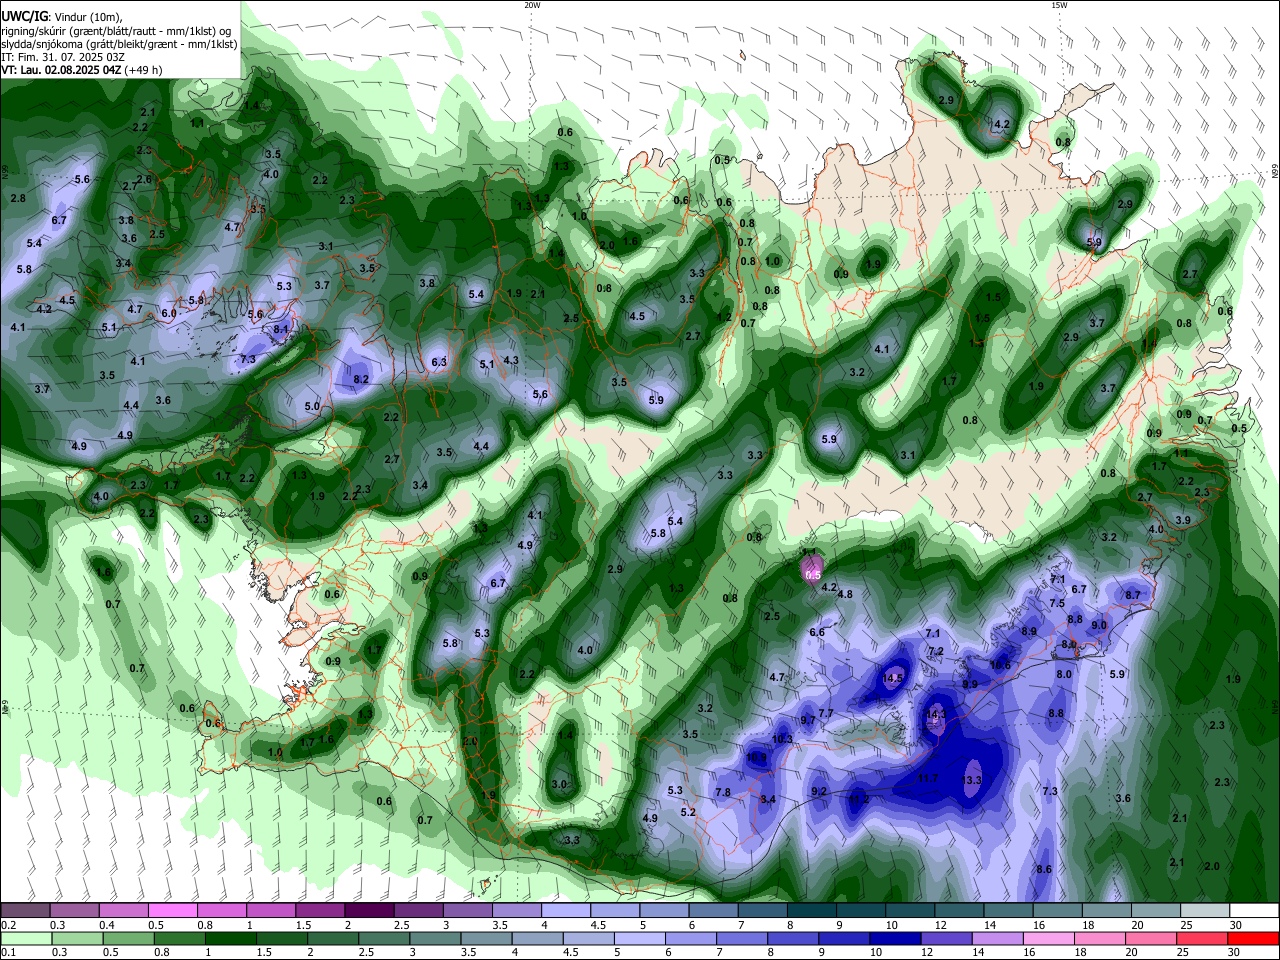The image size is (1280, 960).
Task: Click the 11.7 precipitation value
Action: (928, 777)
